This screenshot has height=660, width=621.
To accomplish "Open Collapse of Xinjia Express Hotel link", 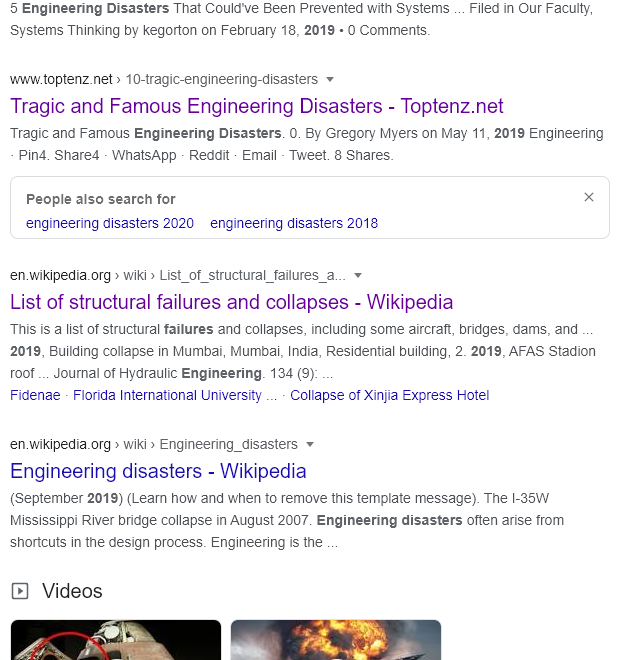I will pyautogui.click(x=389, y=395).
